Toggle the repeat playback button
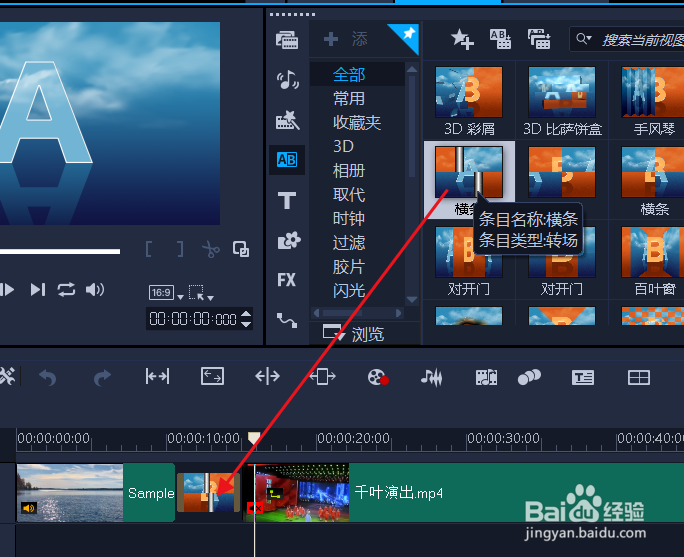Image resolution: width=684 pixels, height=557 pixels. click(66, 290)
